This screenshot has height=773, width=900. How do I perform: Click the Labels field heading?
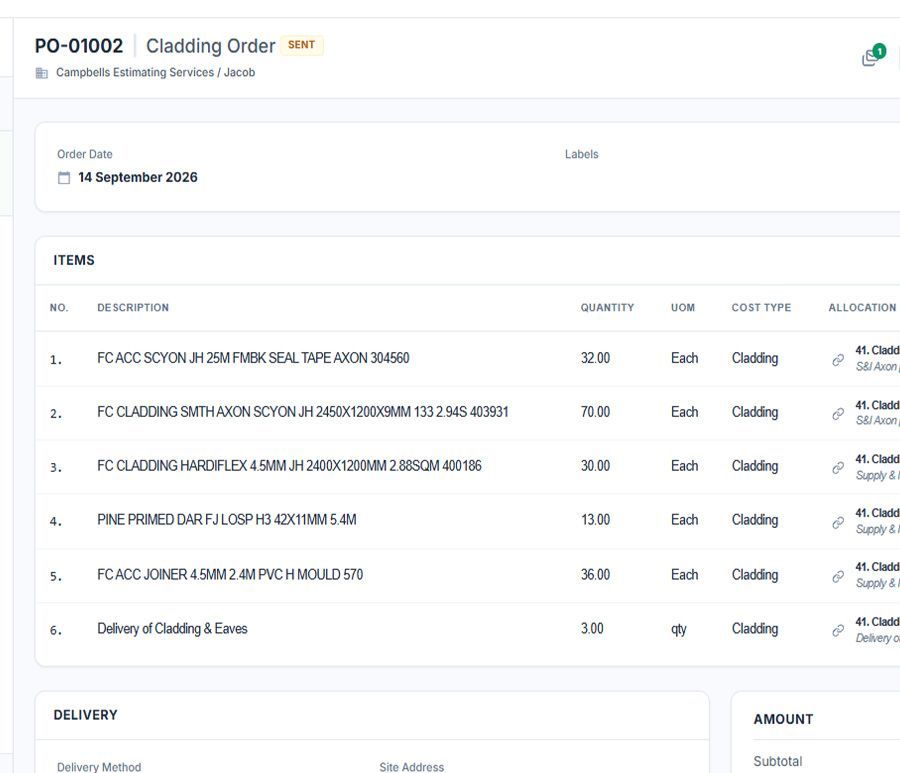click(581, 154)
